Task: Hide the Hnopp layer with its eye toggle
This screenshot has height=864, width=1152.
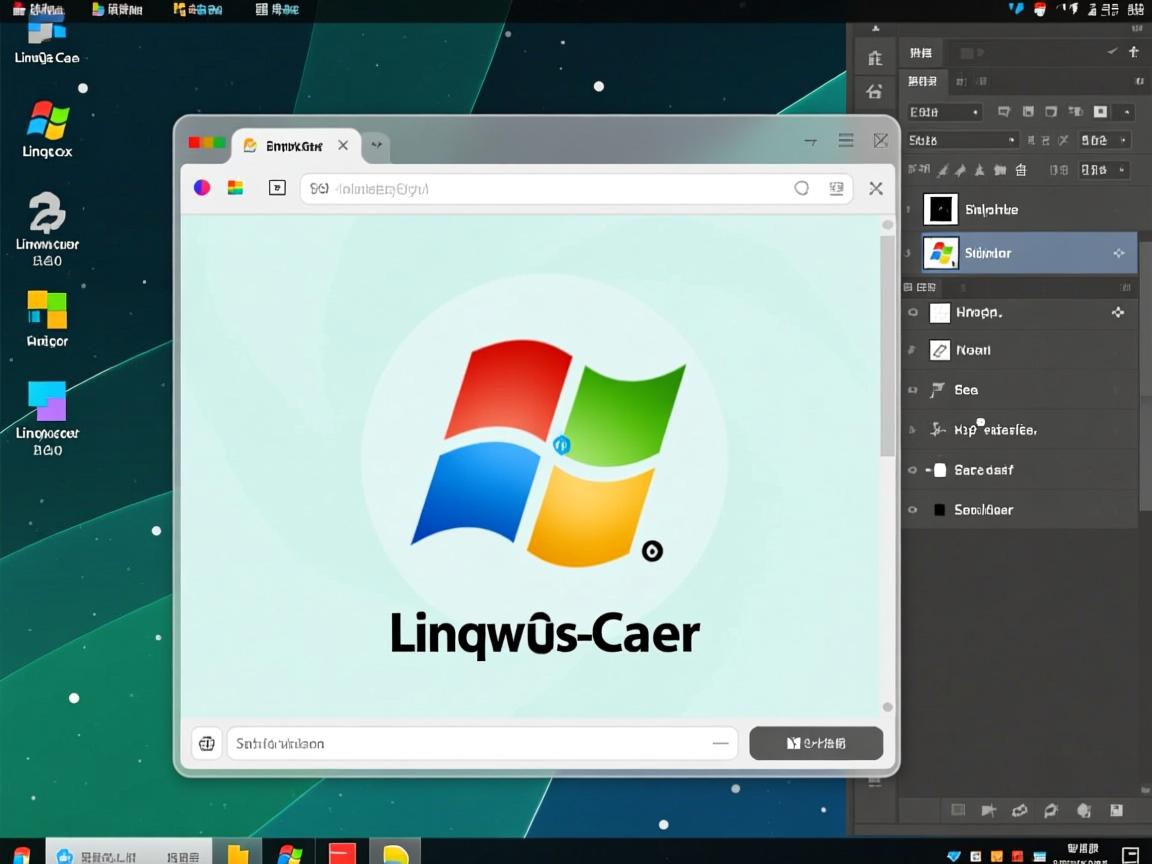Action: click(911, 312)
